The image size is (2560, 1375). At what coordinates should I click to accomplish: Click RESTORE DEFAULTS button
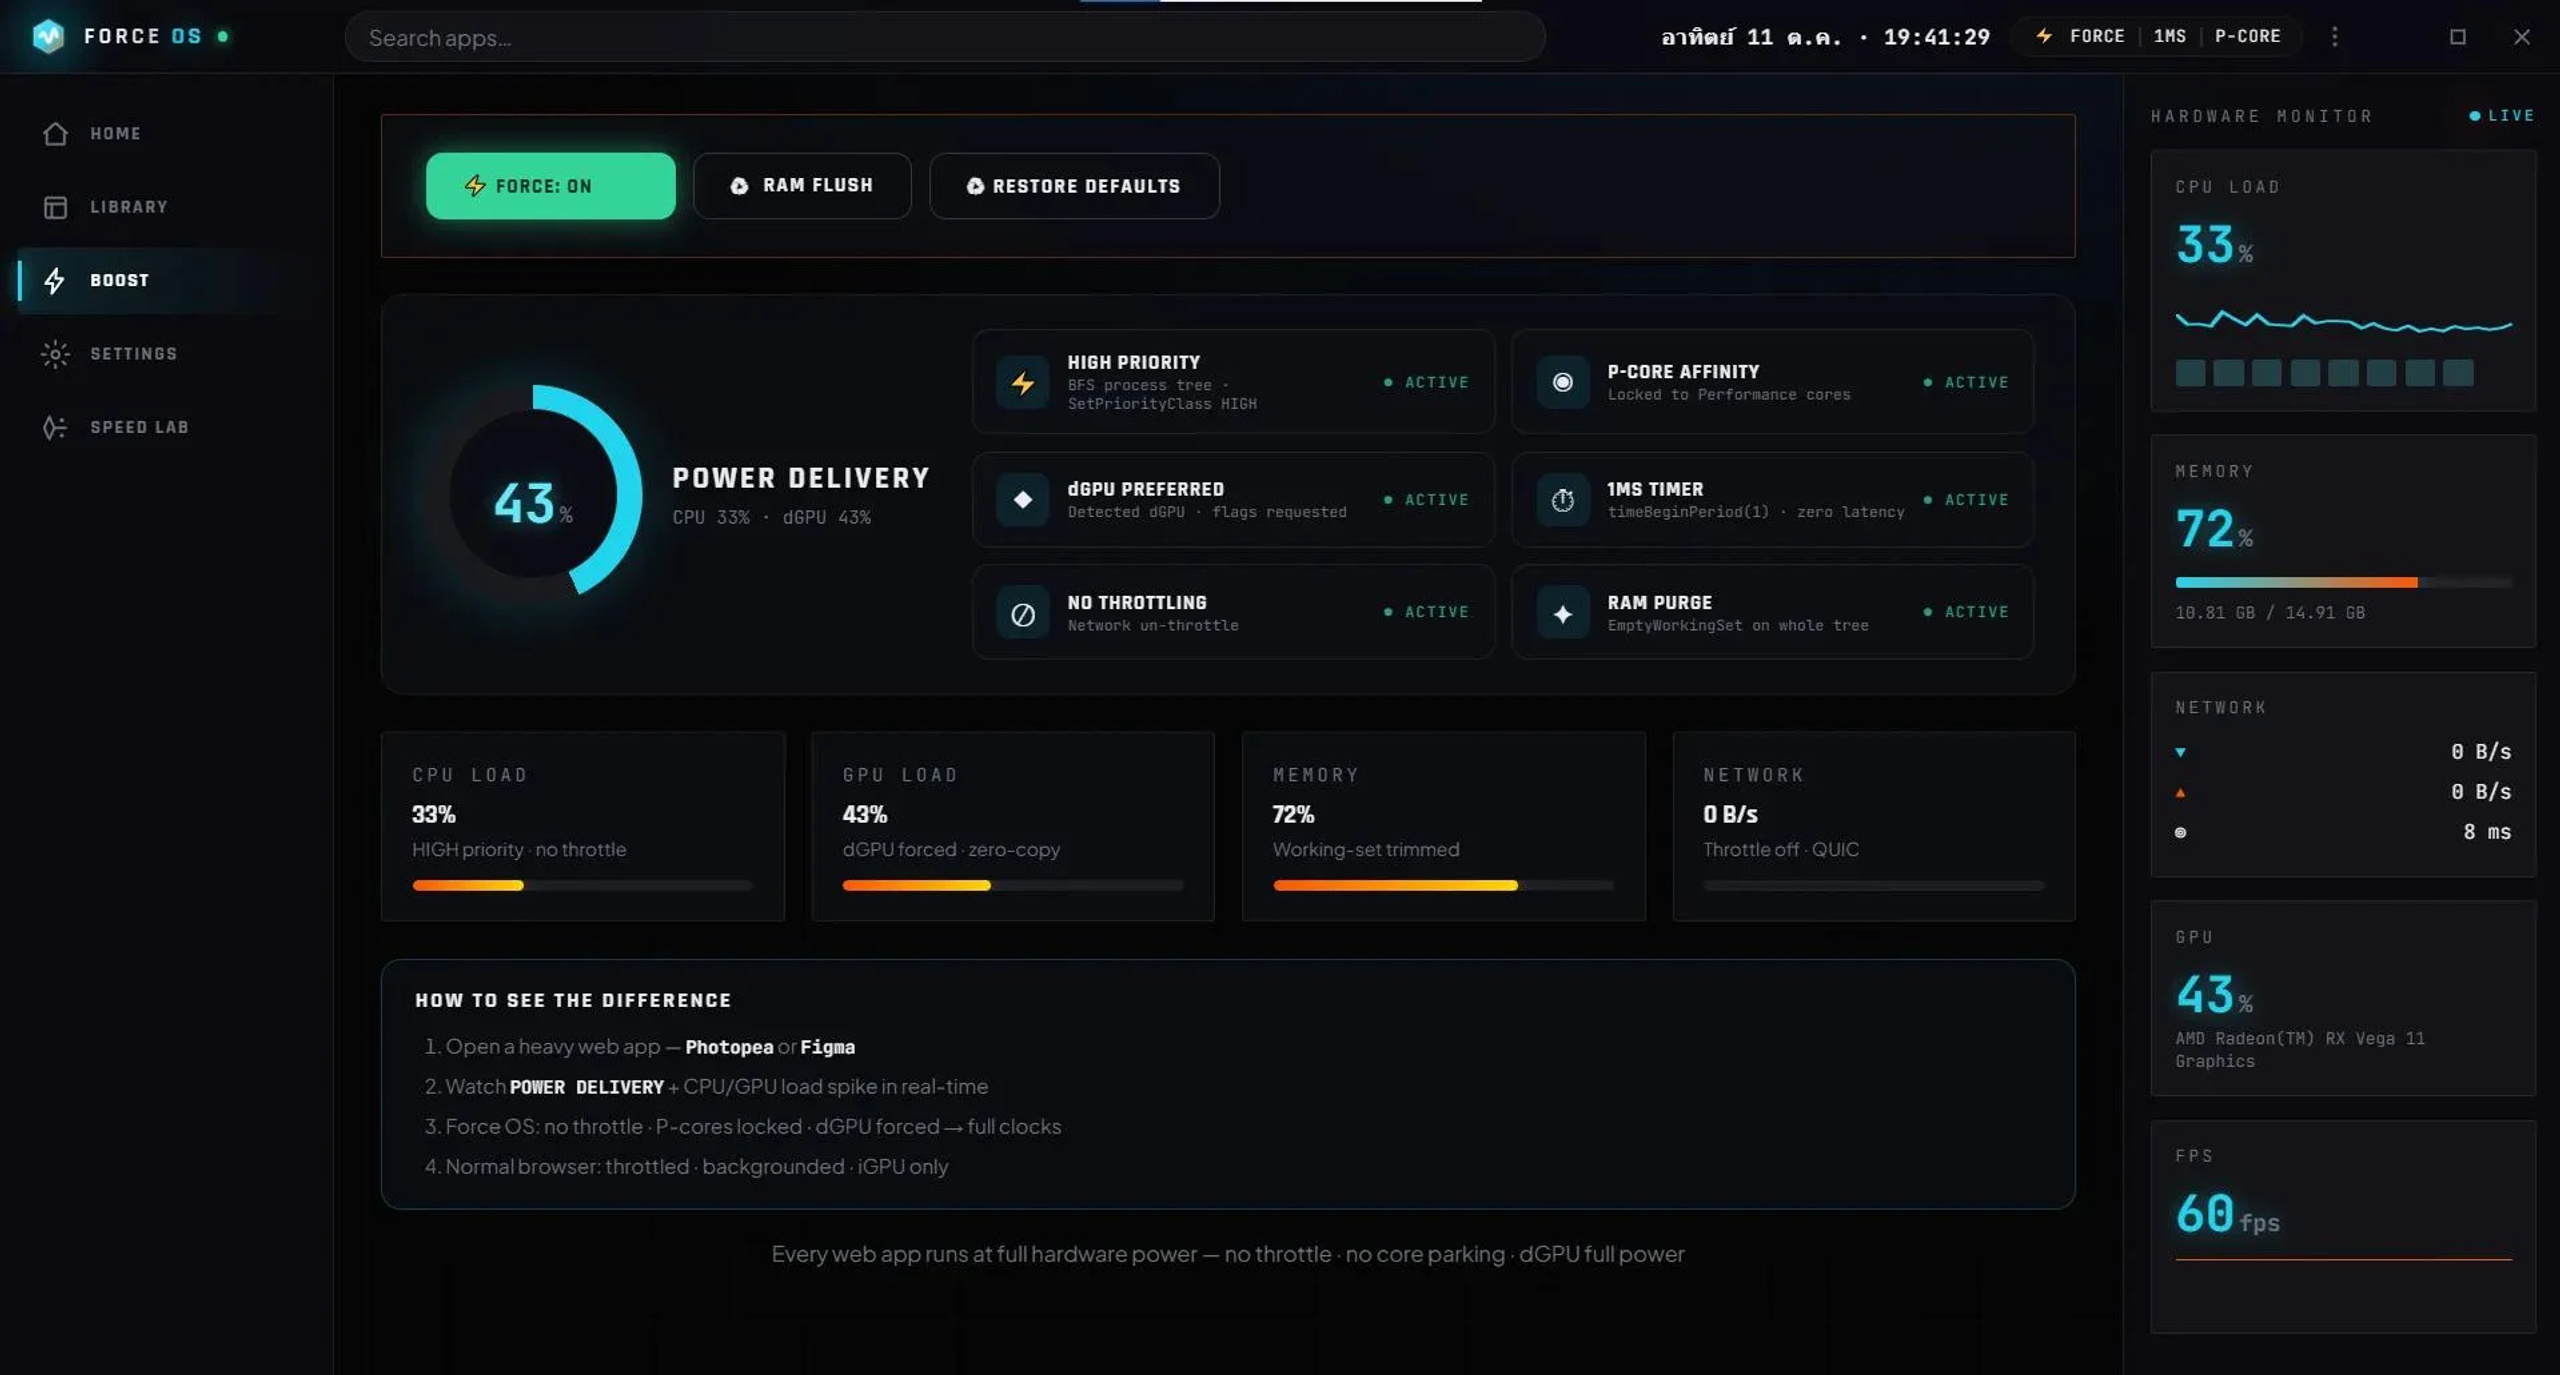tap(1074, 186)
